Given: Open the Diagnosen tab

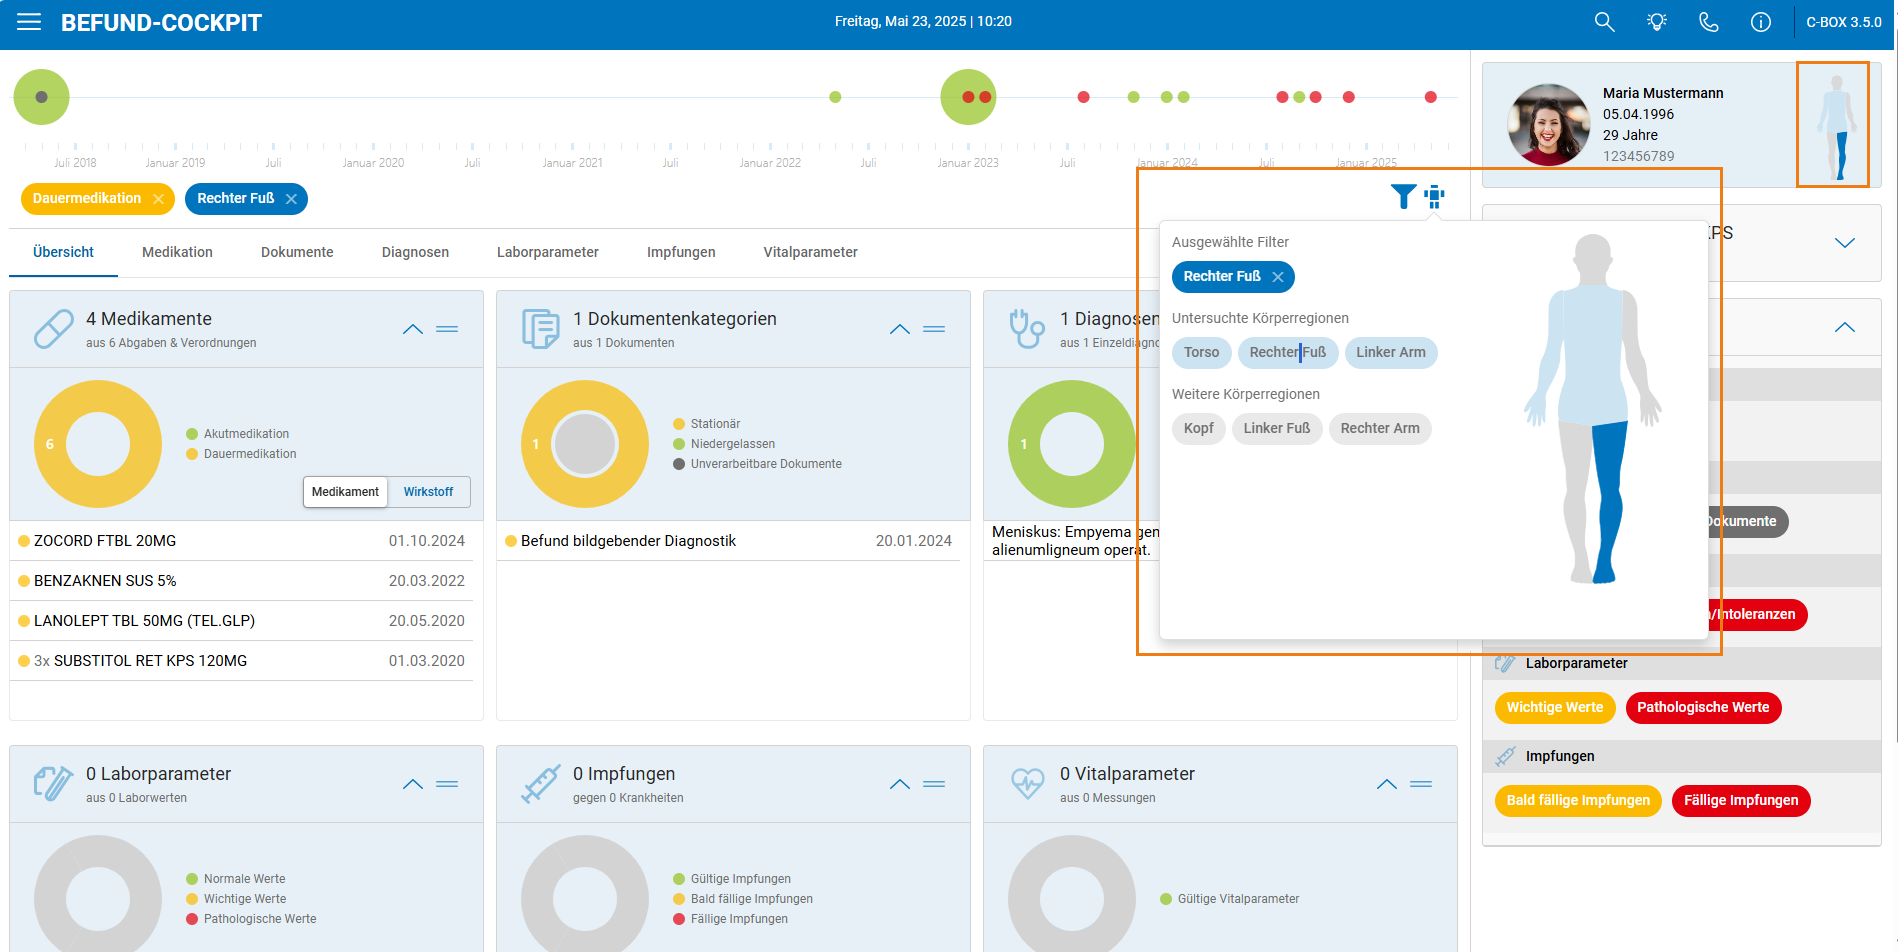Looking at the screenshot, I should [x=415, y=252].
